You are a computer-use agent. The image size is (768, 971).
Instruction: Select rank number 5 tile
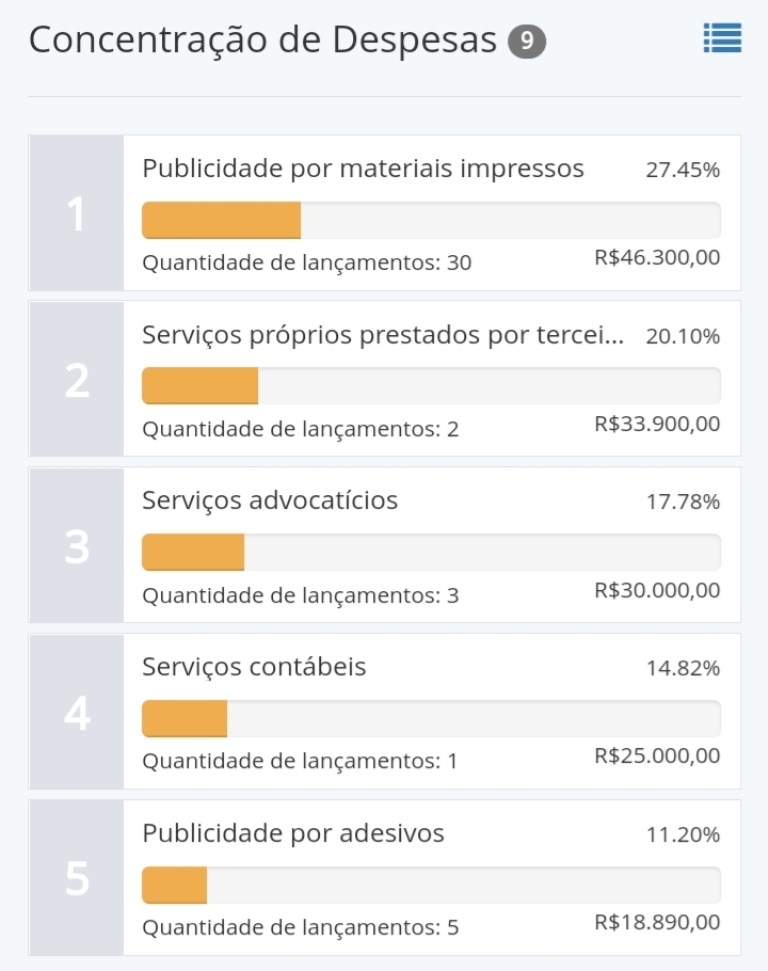(x=77, y=878)
